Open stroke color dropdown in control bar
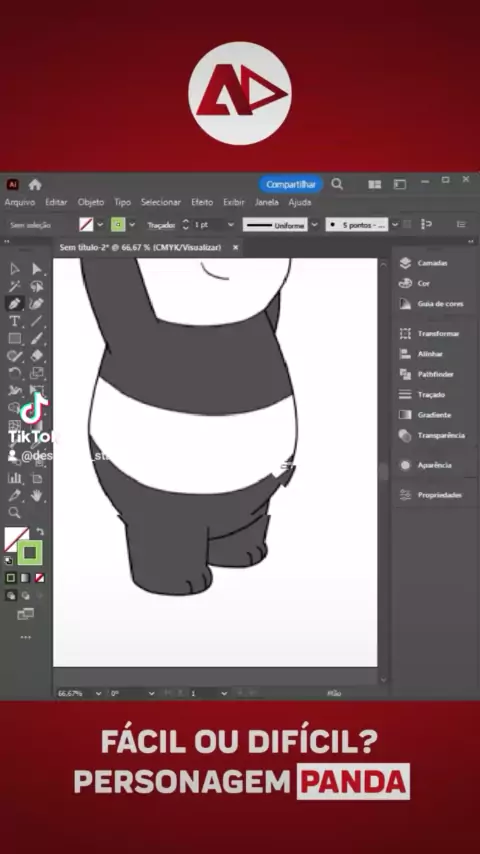 point(132,224)
